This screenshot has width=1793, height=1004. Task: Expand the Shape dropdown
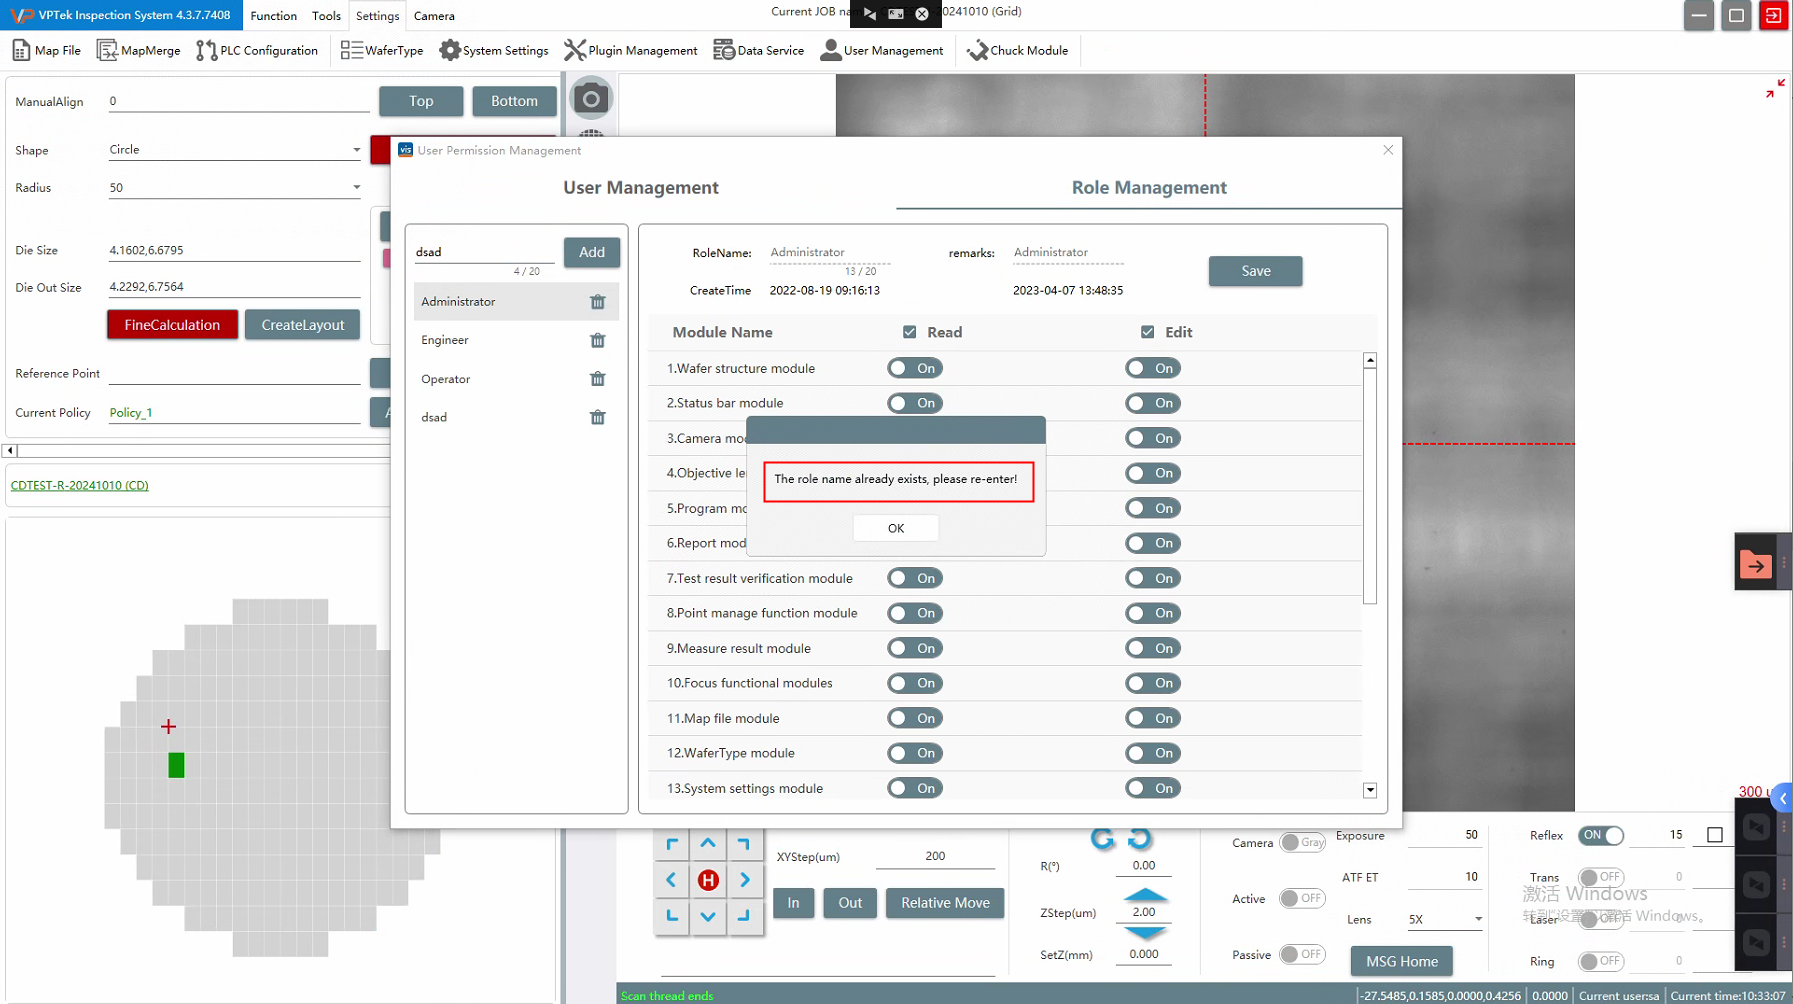coord(356,150)
